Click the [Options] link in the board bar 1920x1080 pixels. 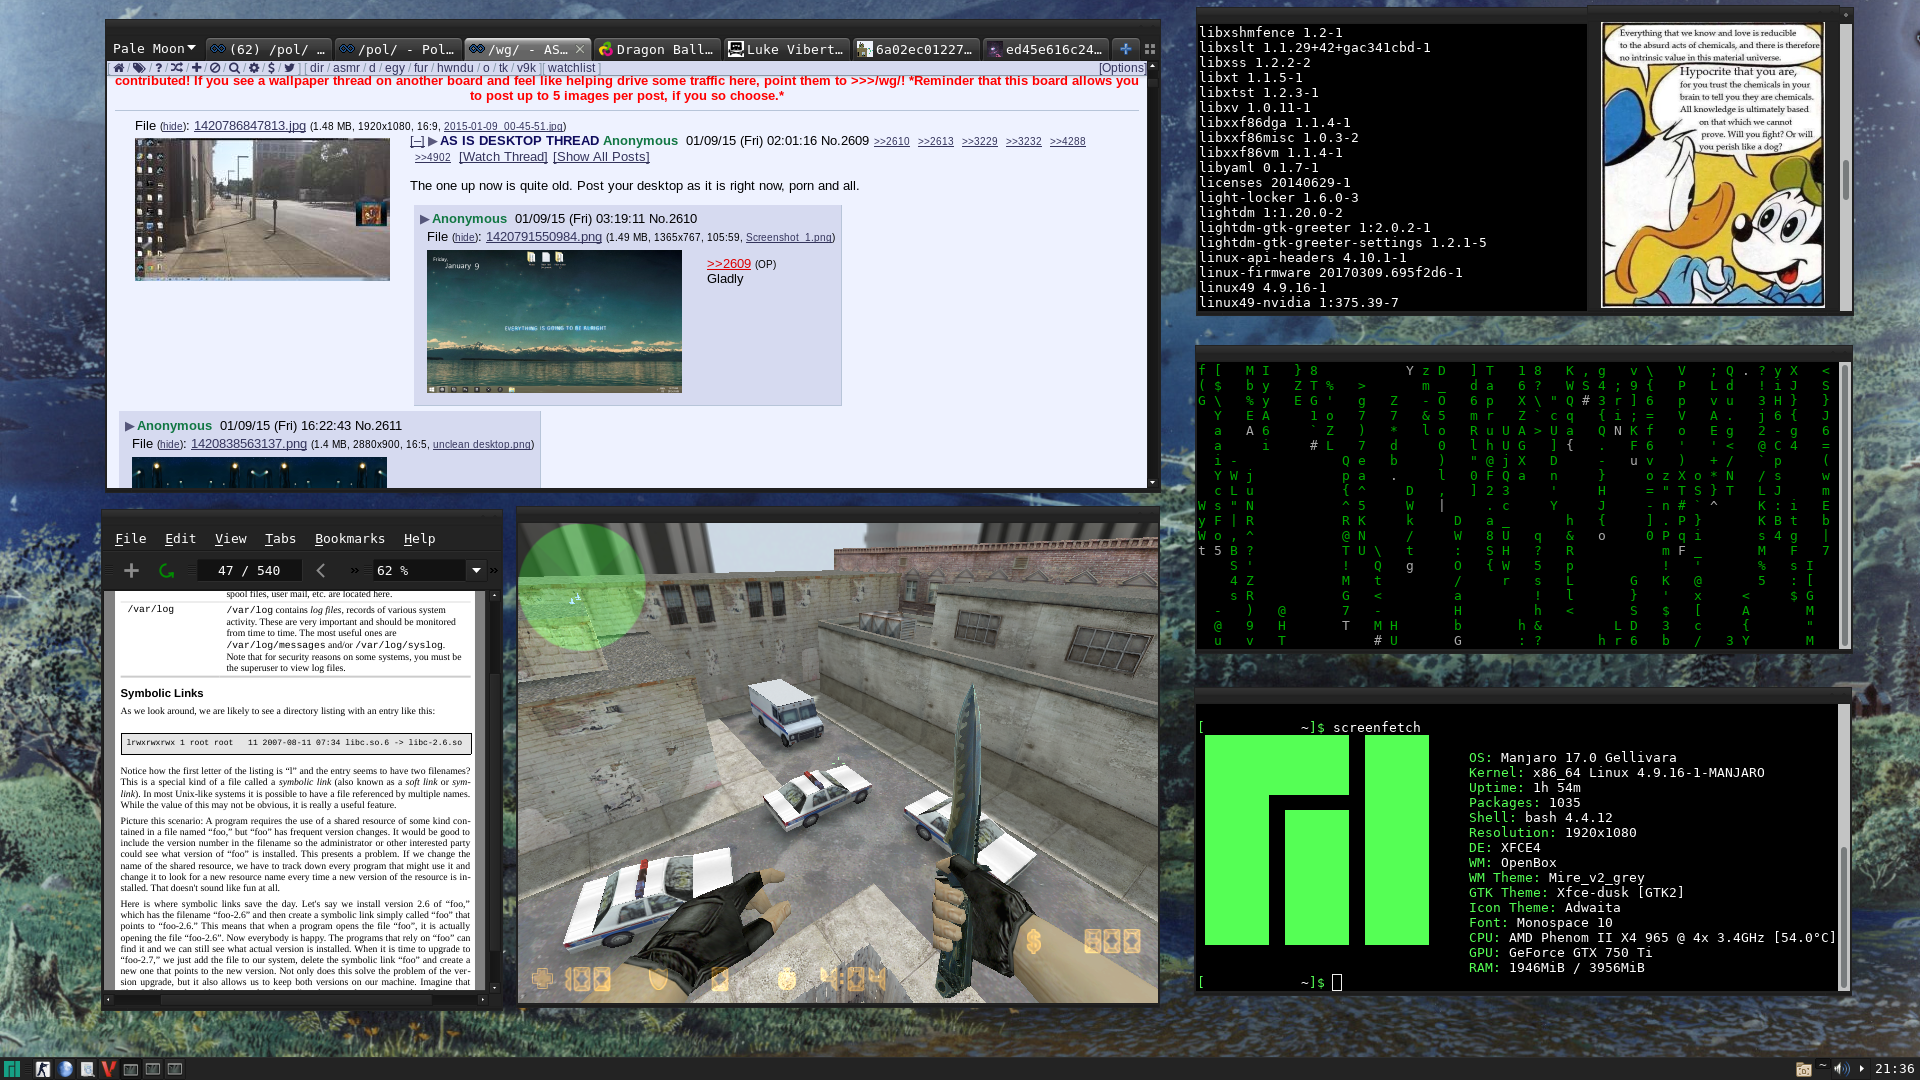(x=1122, y=68)
